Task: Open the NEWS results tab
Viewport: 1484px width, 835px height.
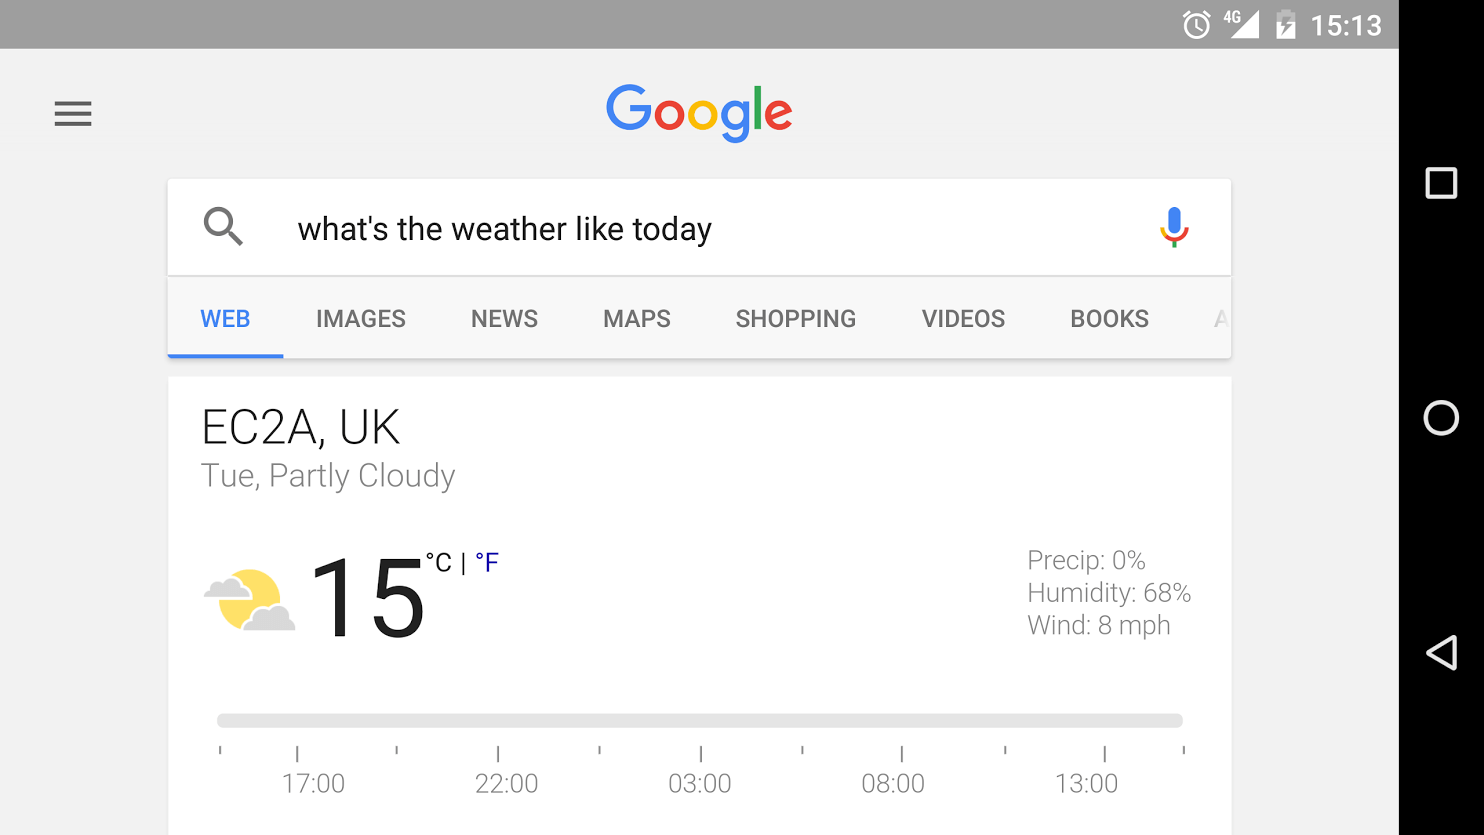Action: (x=504, y=318)
